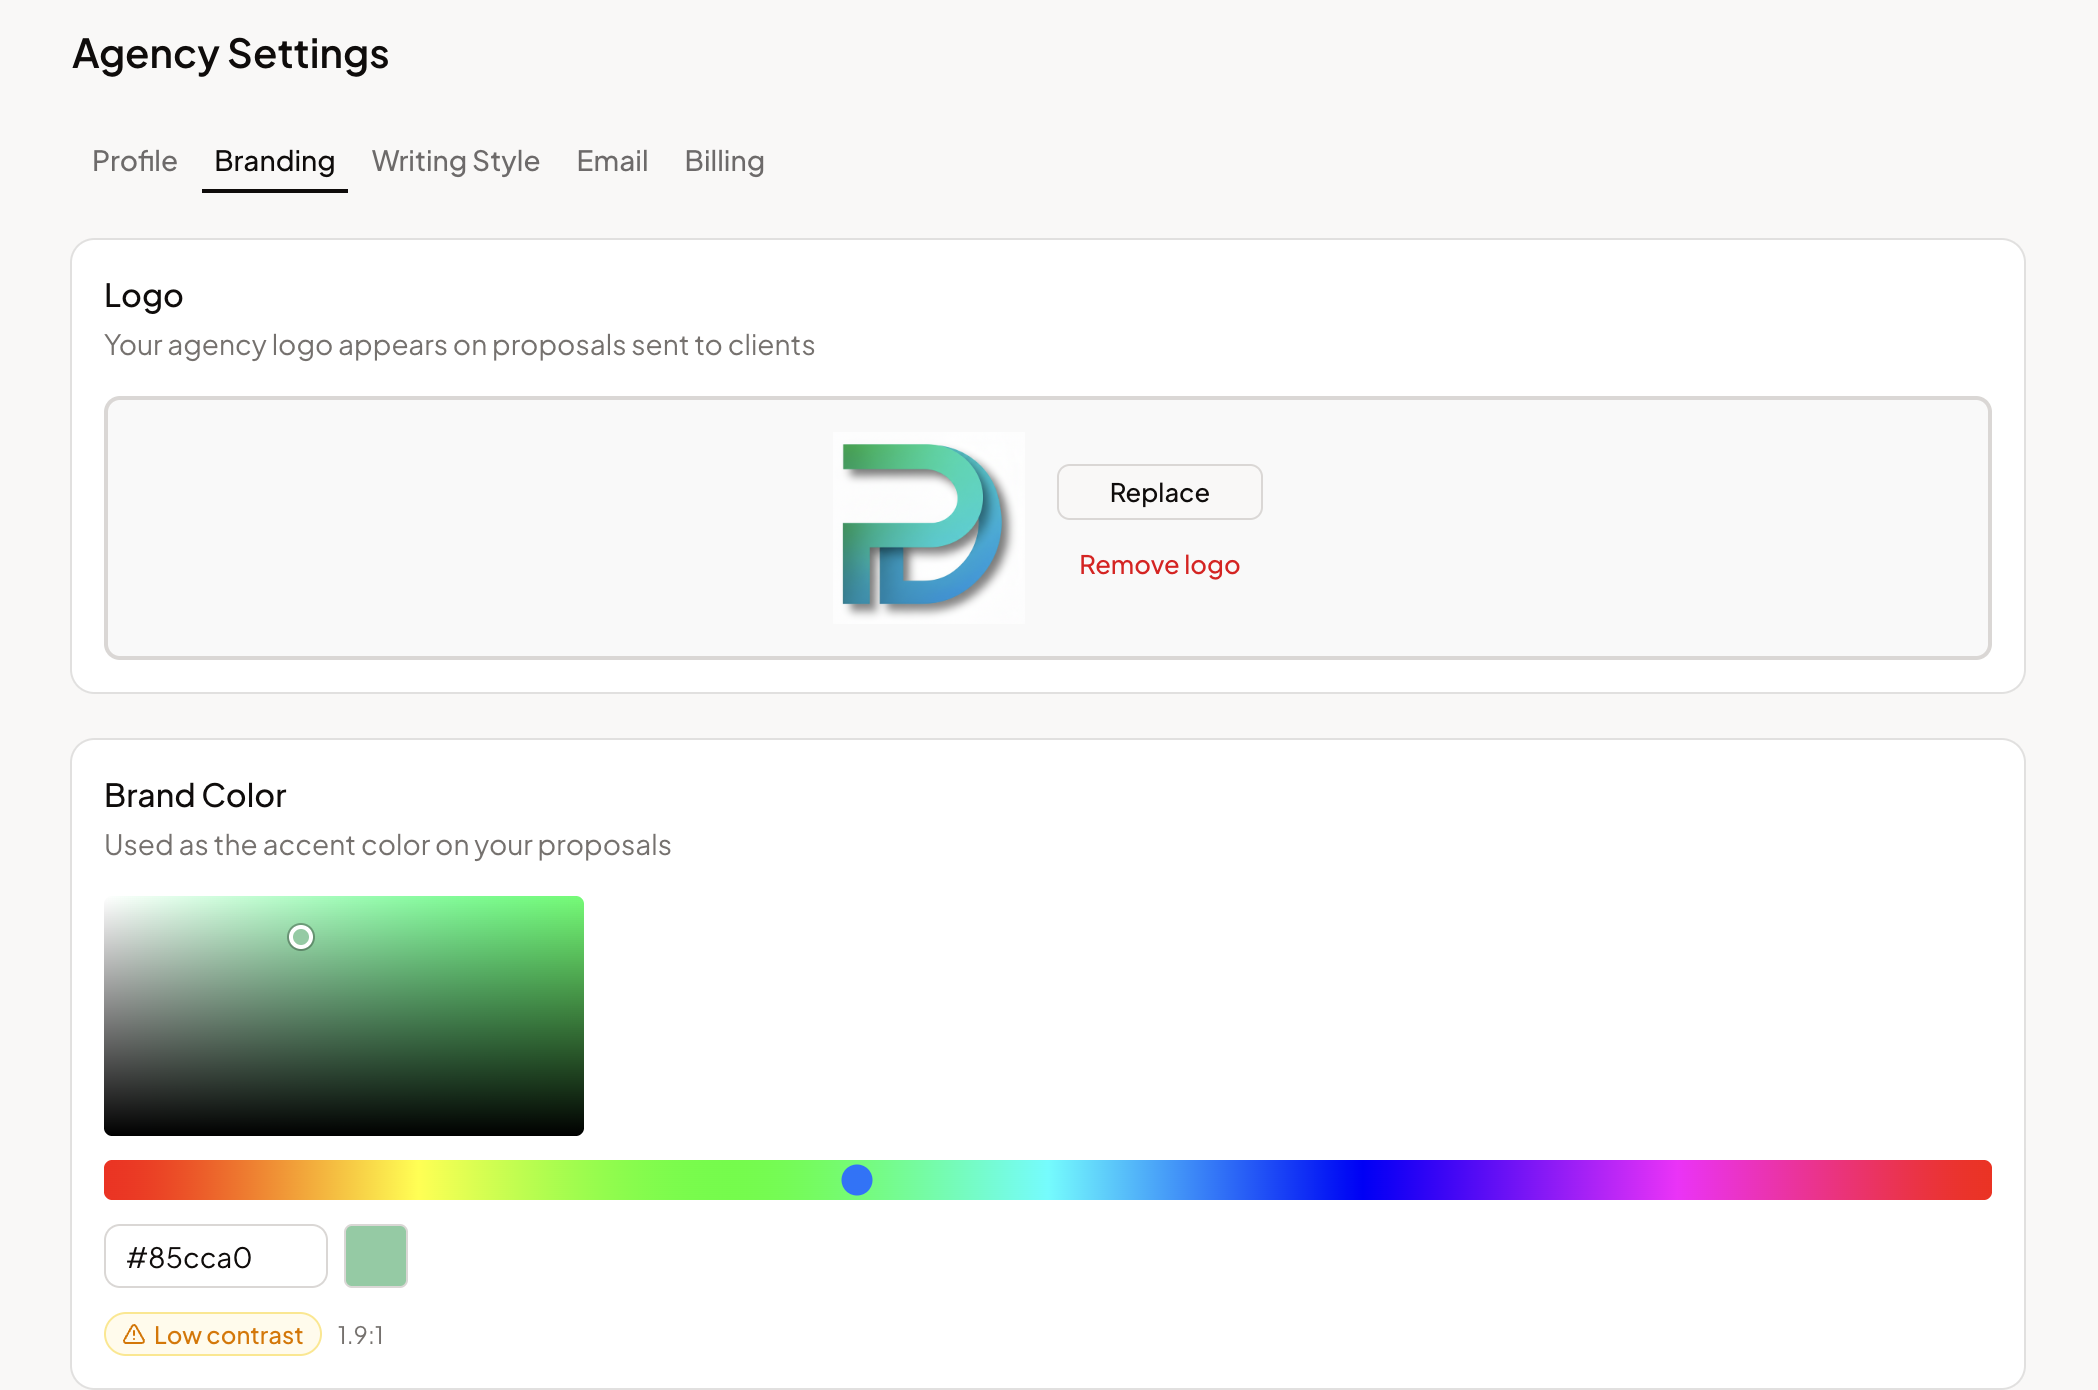Select the Branding tab
2098x1390 pixels.
click(273, 161)
